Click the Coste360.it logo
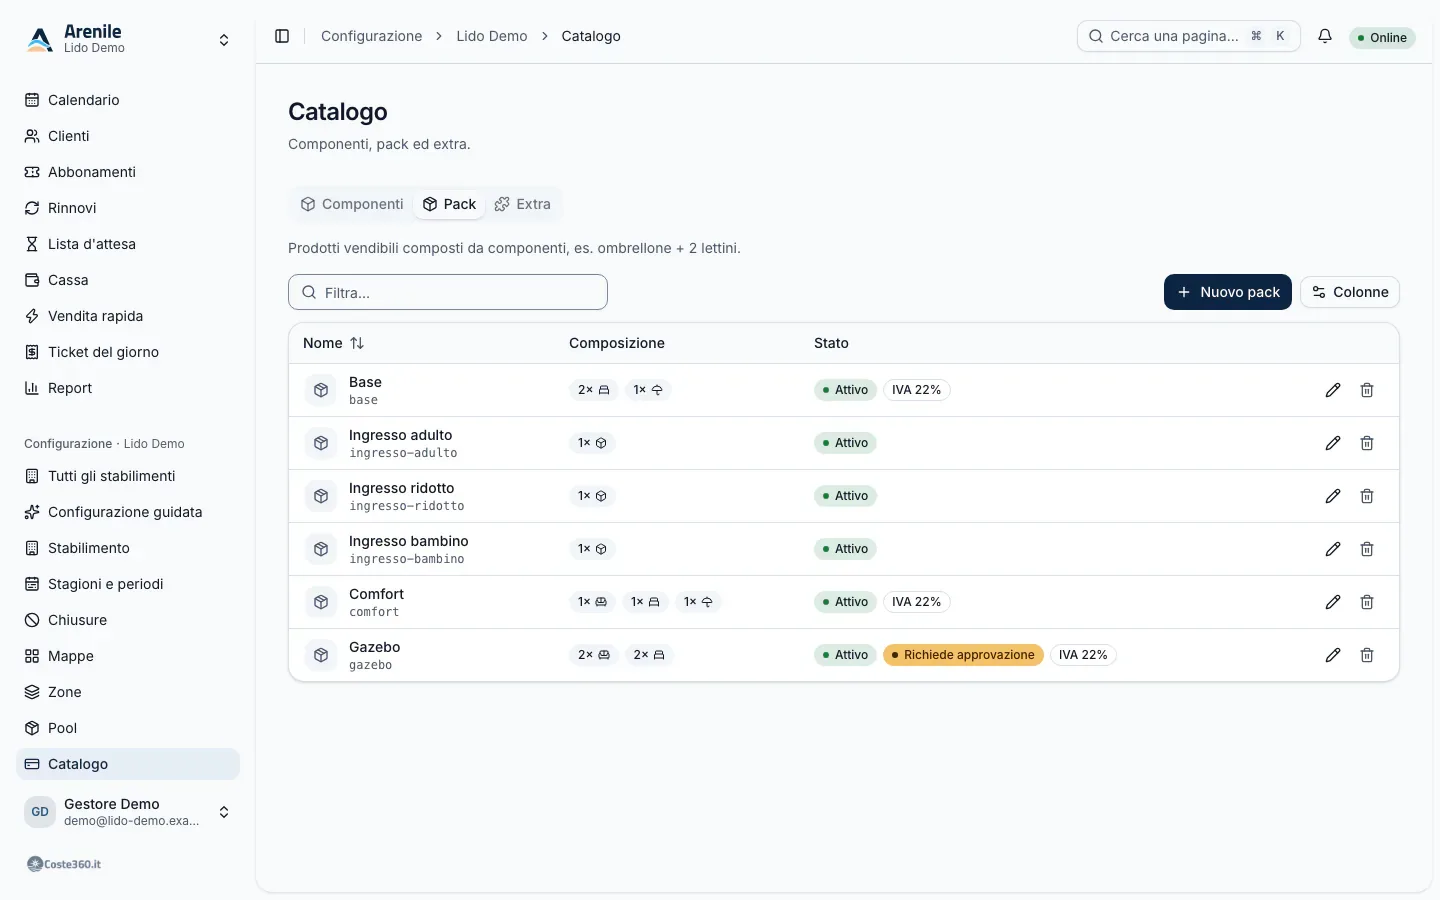 click(x=64, y=864)
